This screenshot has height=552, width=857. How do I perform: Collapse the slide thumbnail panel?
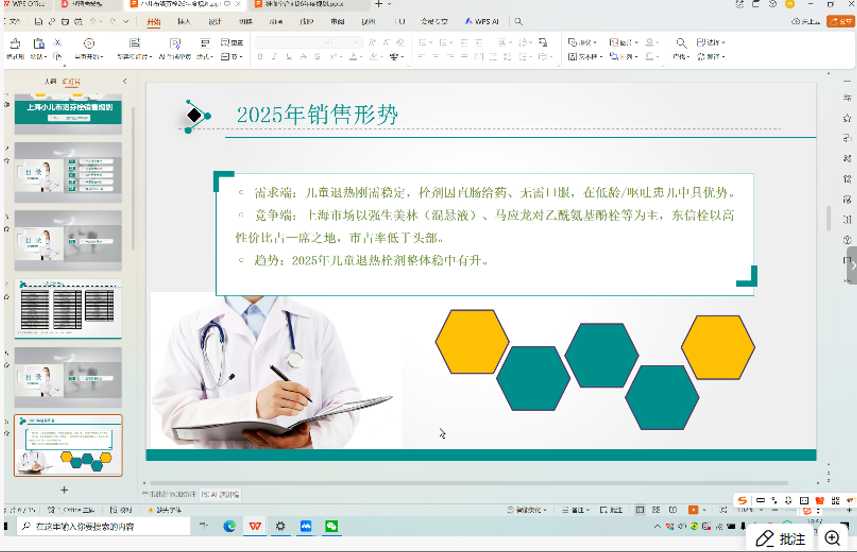point(125,82)
